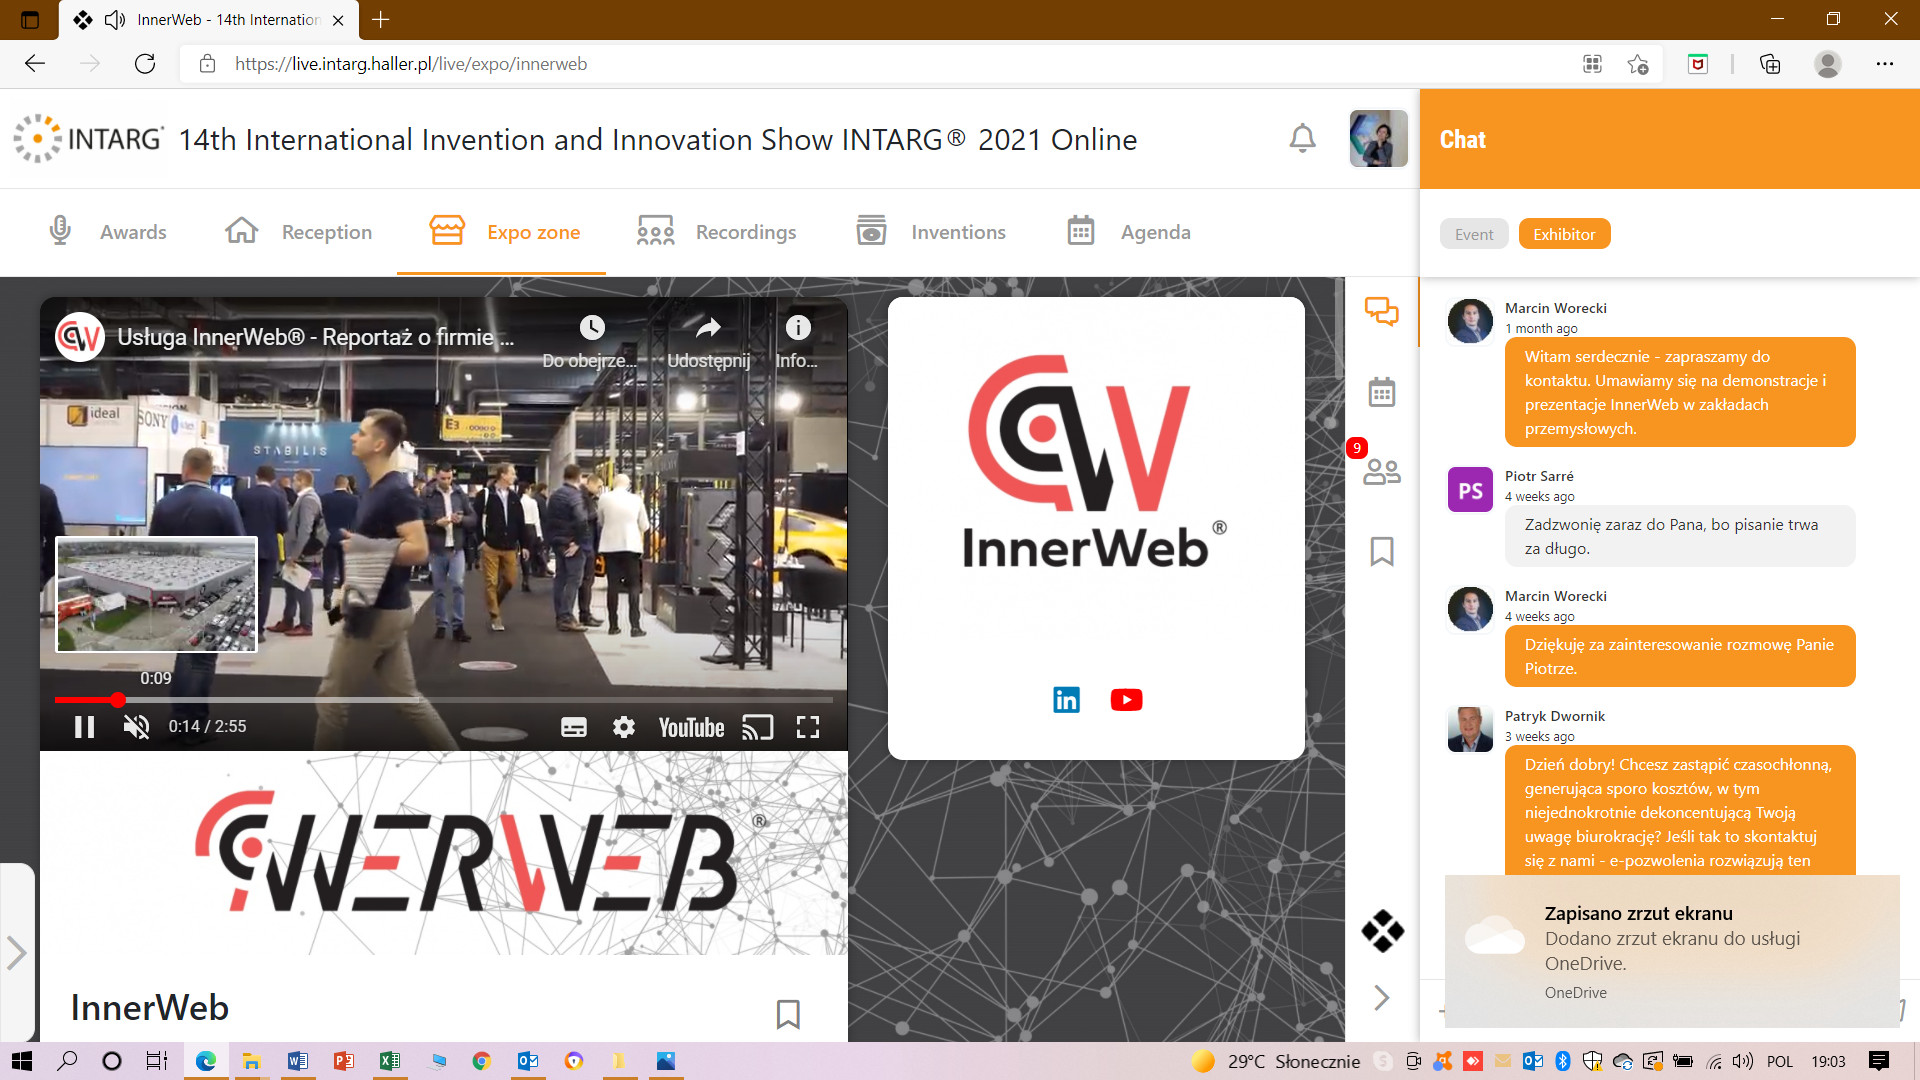The image size is (1920, 1080).
Task: Click the four-diamond logo in side rail
Action: point(1382,931)
